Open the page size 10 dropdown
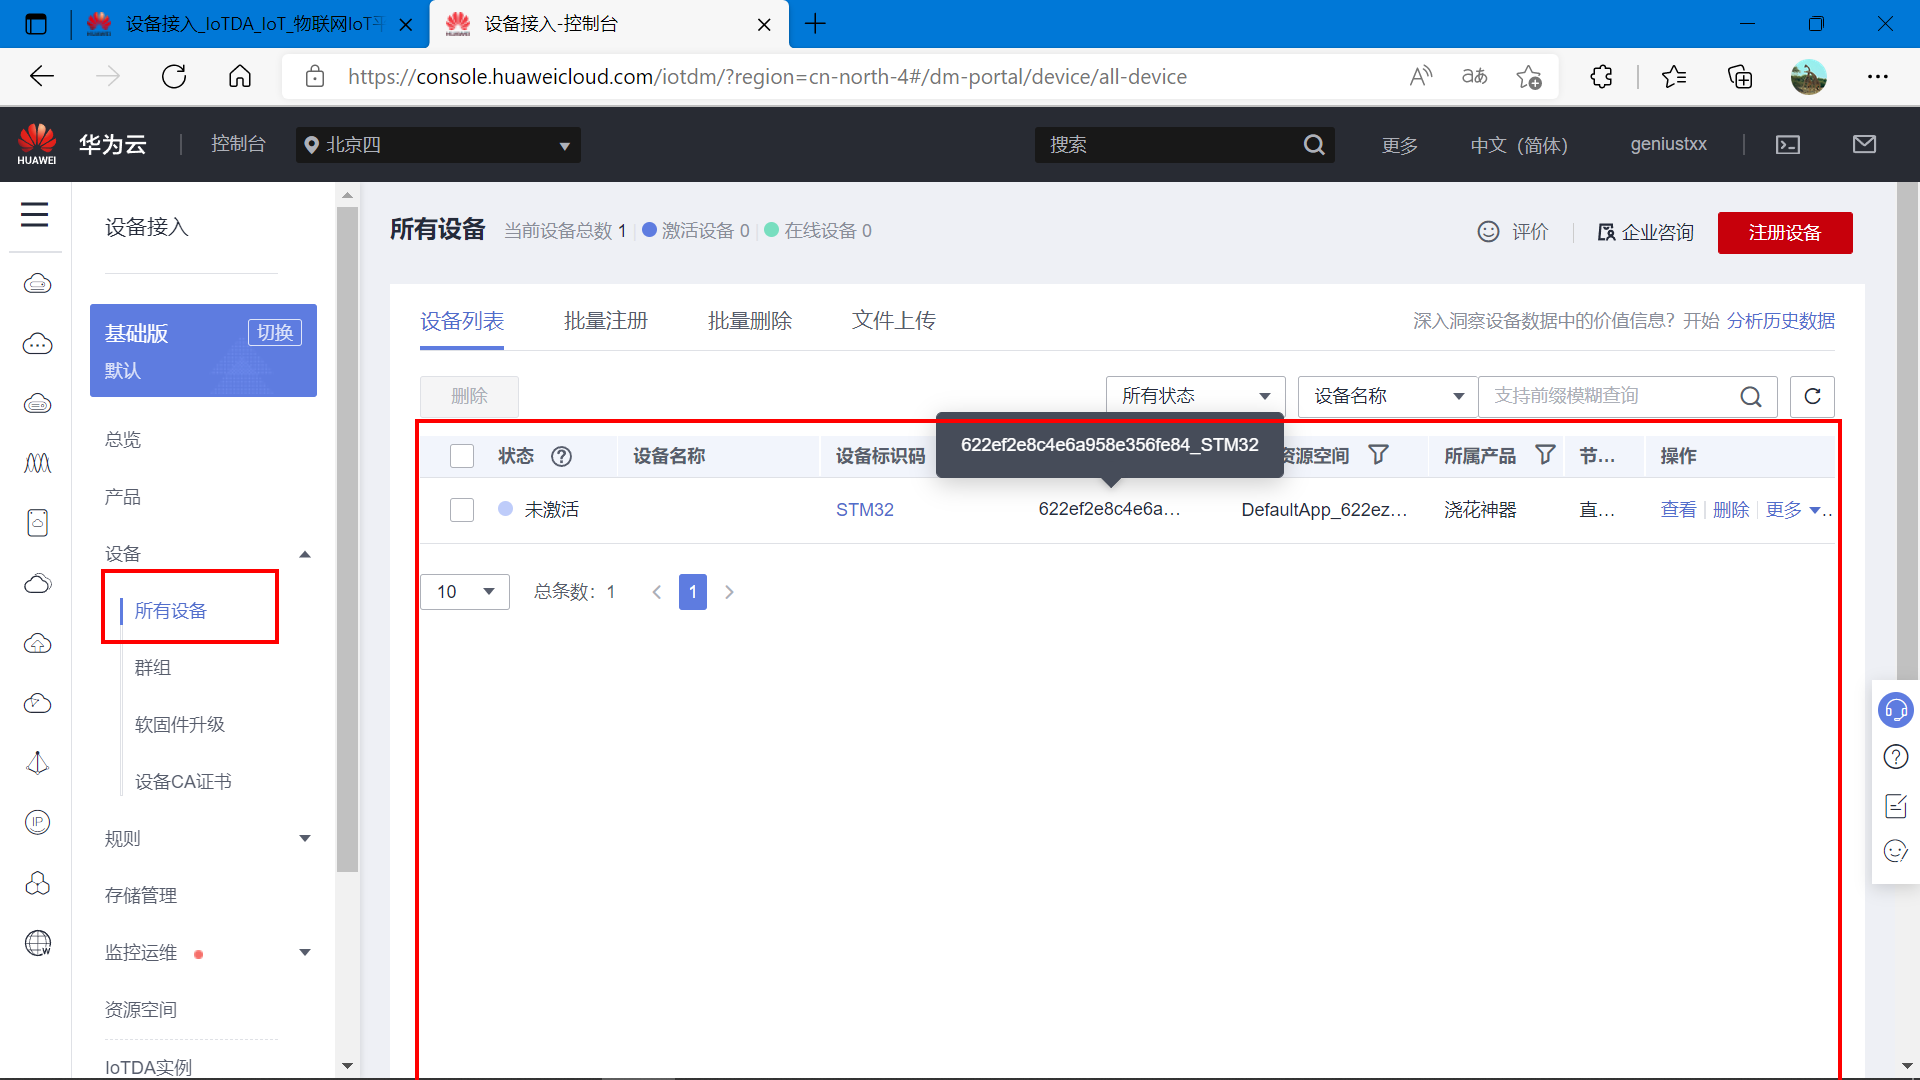Screen dimensions: 1920x1080 [x=465, y=592]
